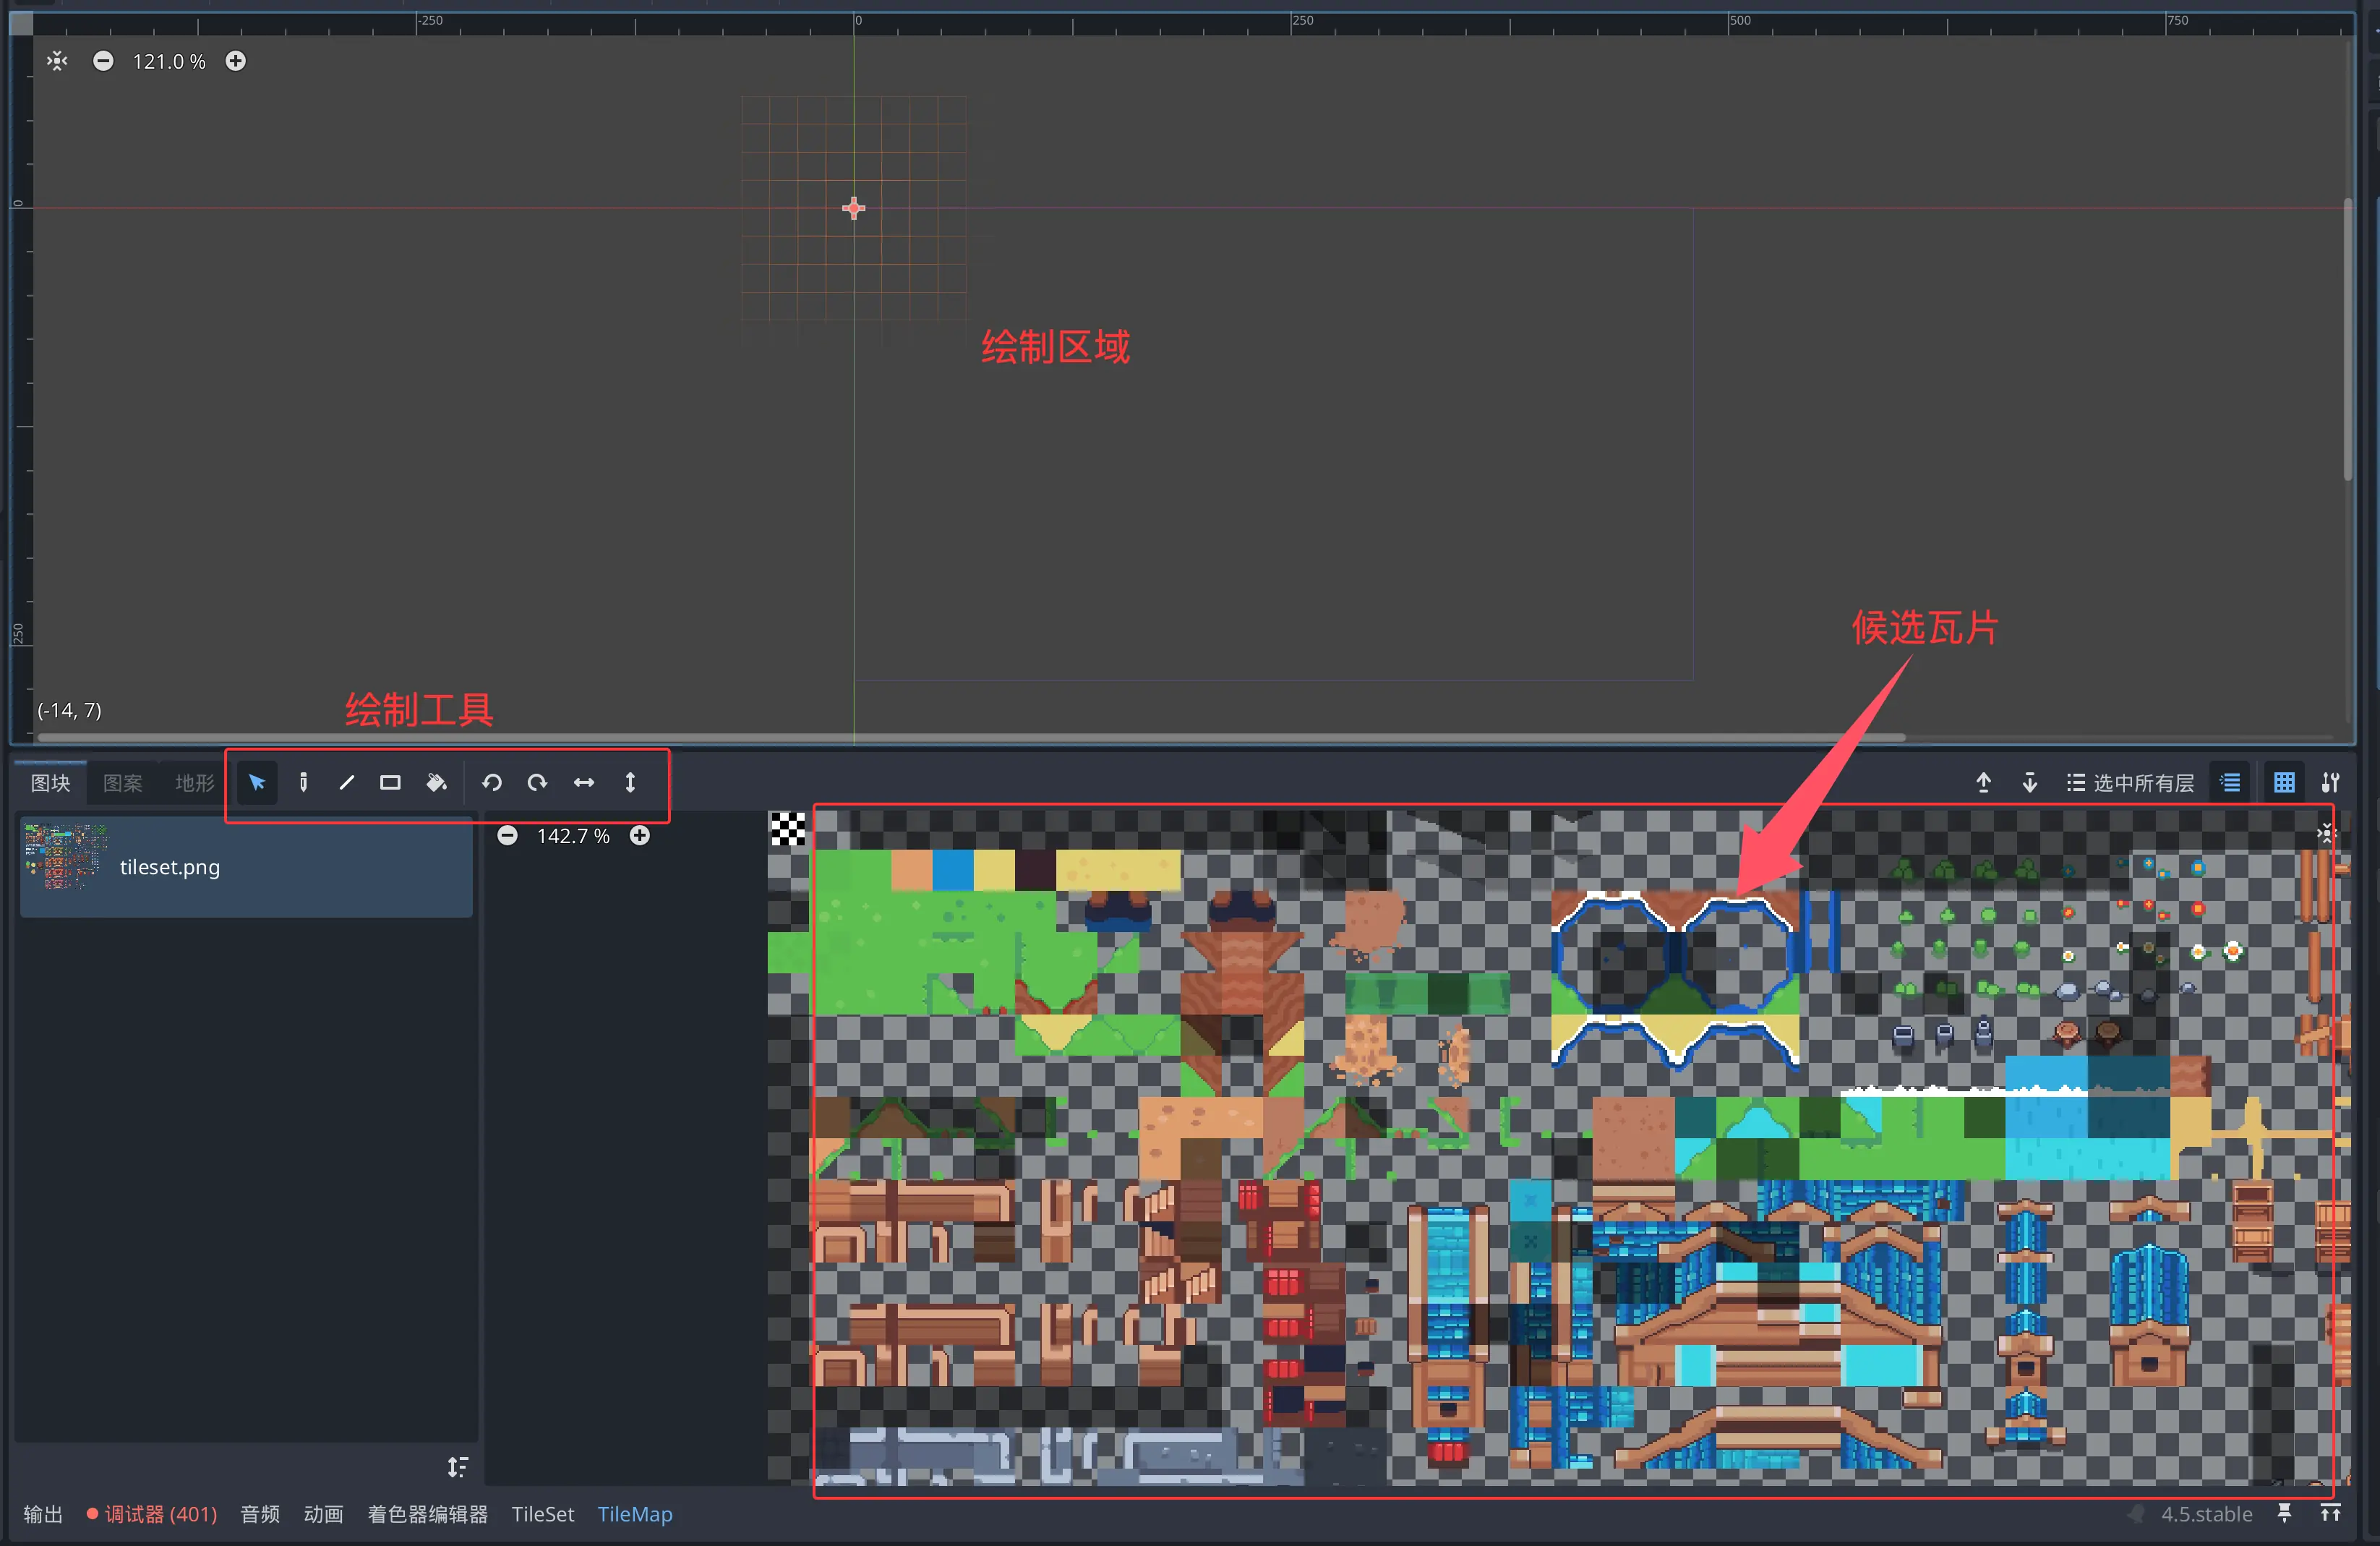The width and height of the screenshot is (2380, 1546).
Task: Open the tile source sort options button
Action: pos(457,1467)
